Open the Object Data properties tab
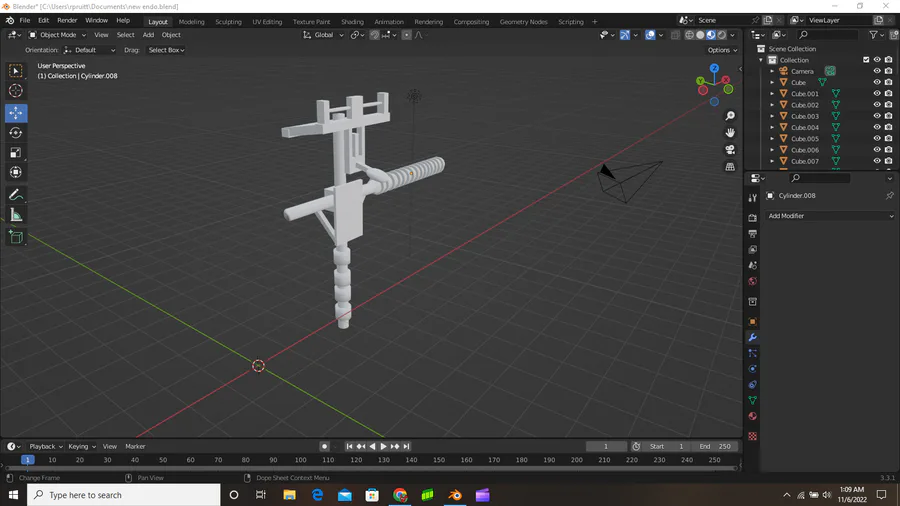 click(752, 400)
